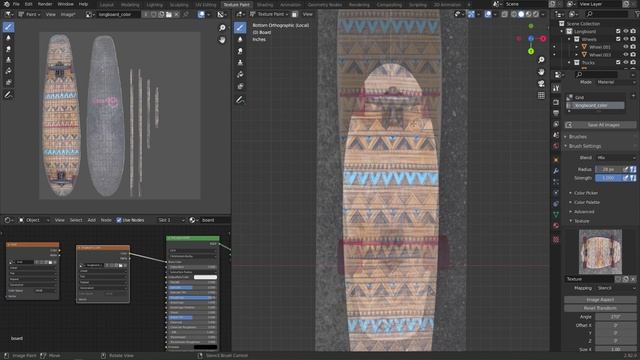640x360 pixels.
Task: Open the Object Data properties tab icon
Action: pos(556,214)
